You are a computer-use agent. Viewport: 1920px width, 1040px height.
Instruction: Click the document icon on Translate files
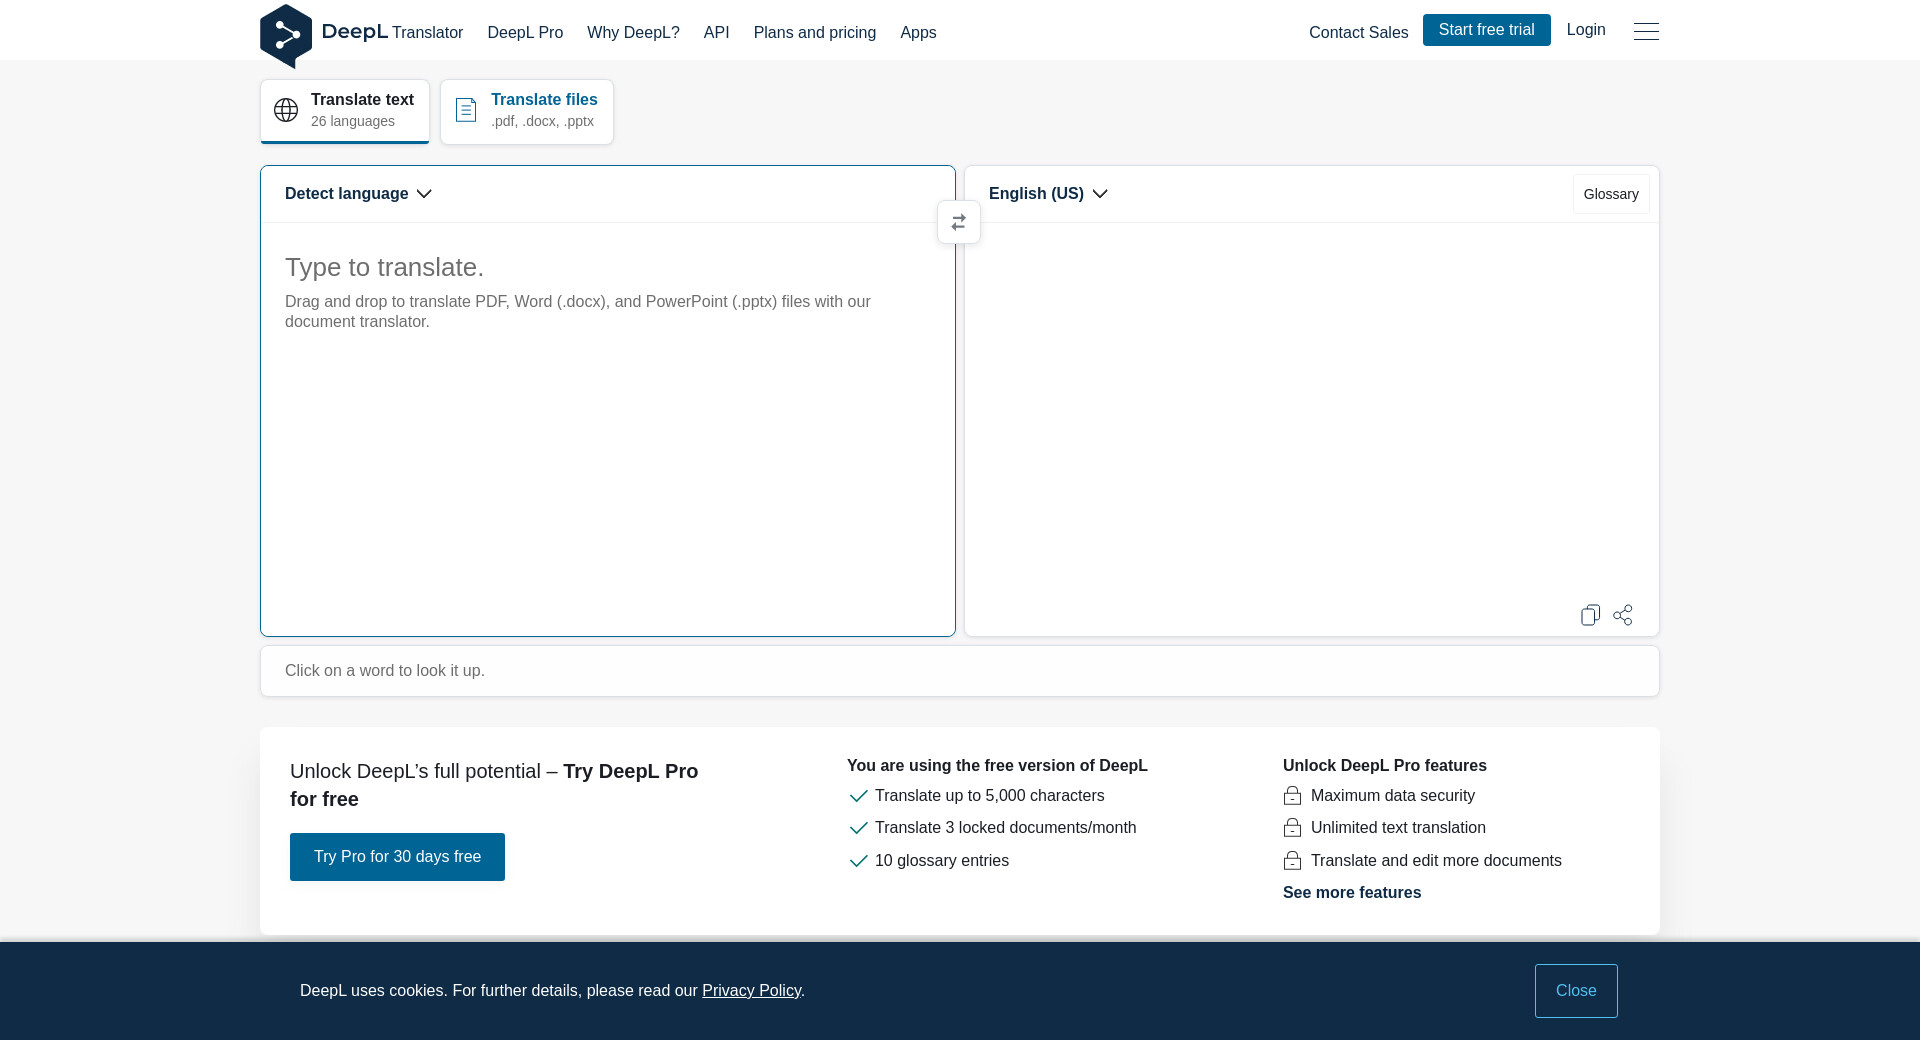466,110
